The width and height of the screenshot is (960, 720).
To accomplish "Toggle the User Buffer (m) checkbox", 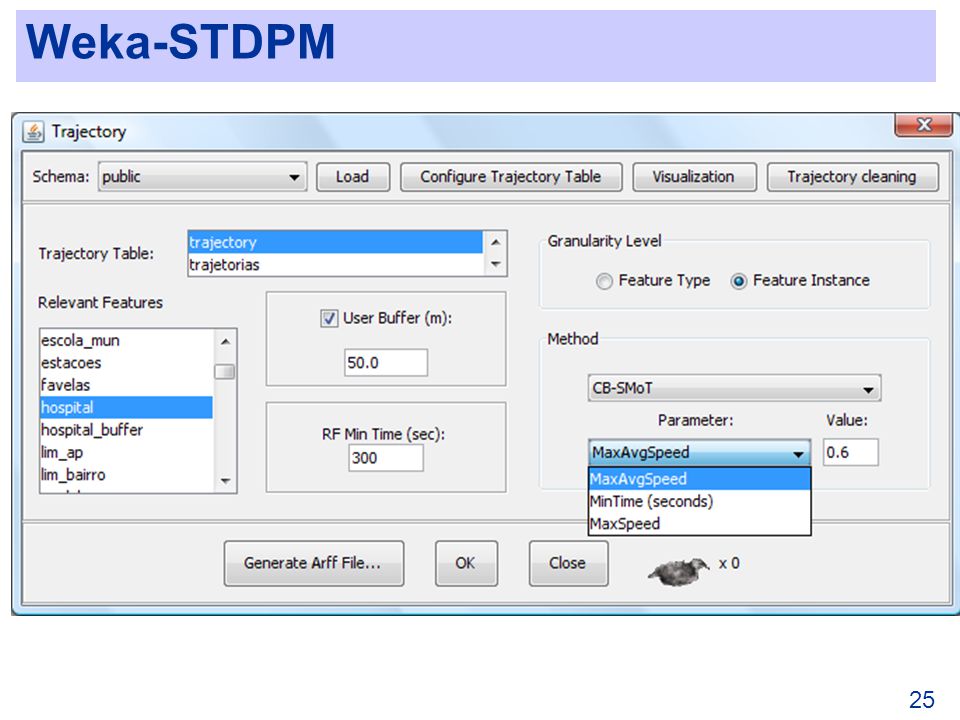I will (329, 318).
